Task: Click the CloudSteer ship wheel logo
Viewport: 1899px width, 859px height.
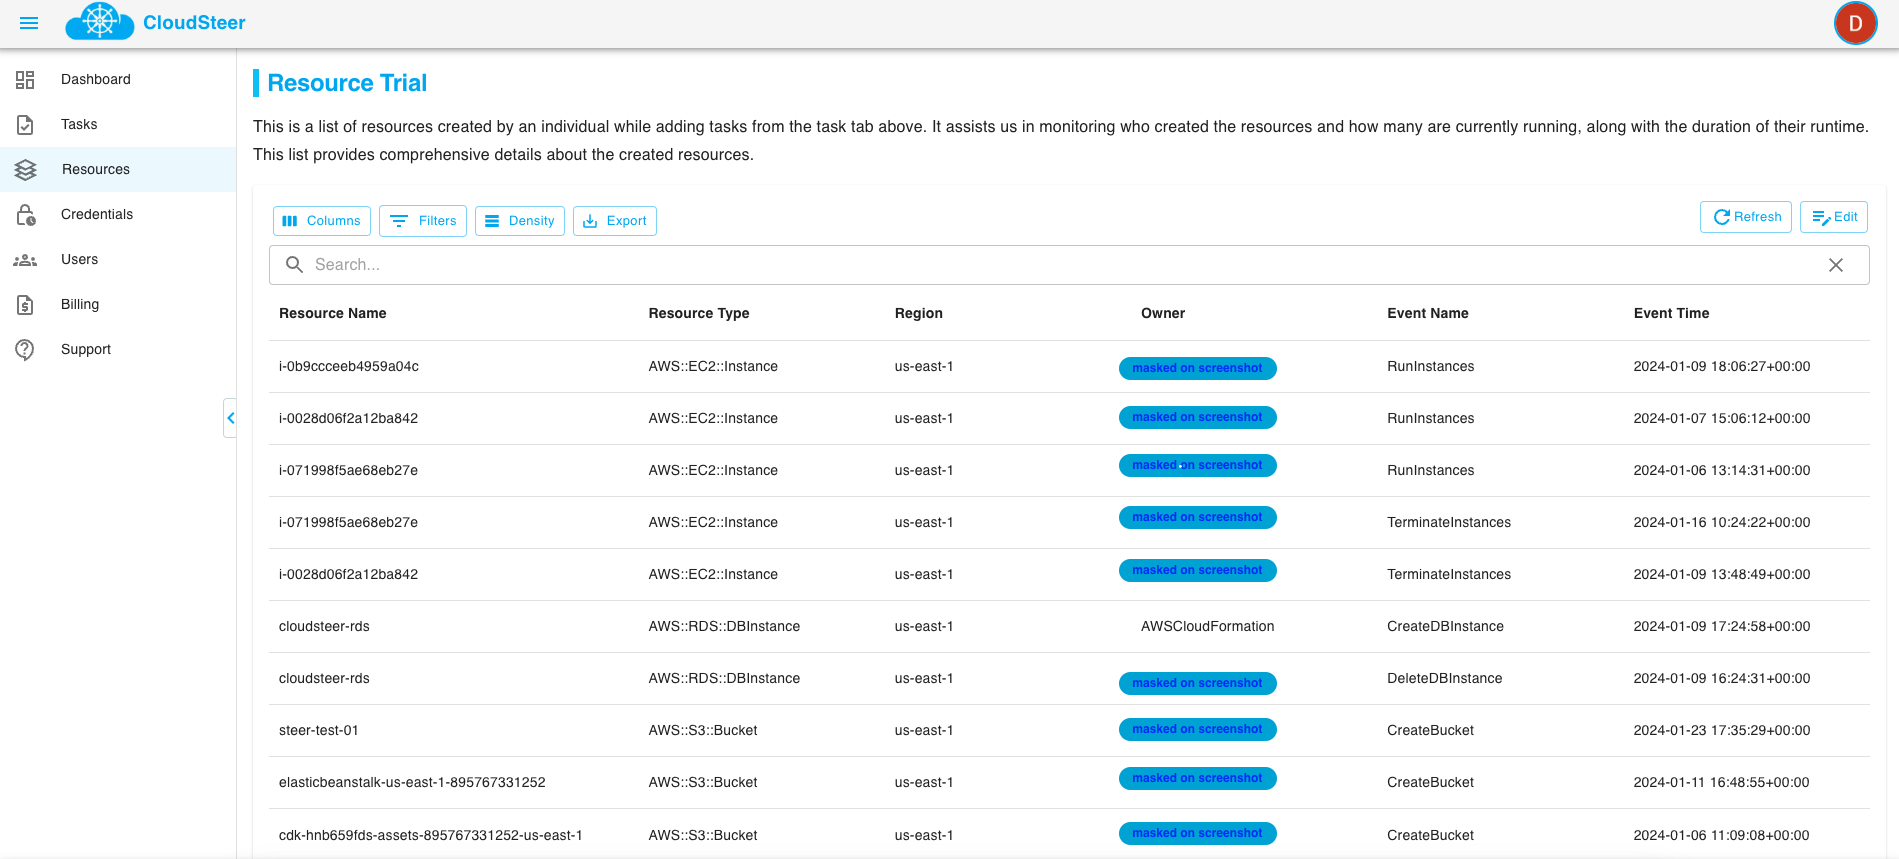Action: (100, 21)
